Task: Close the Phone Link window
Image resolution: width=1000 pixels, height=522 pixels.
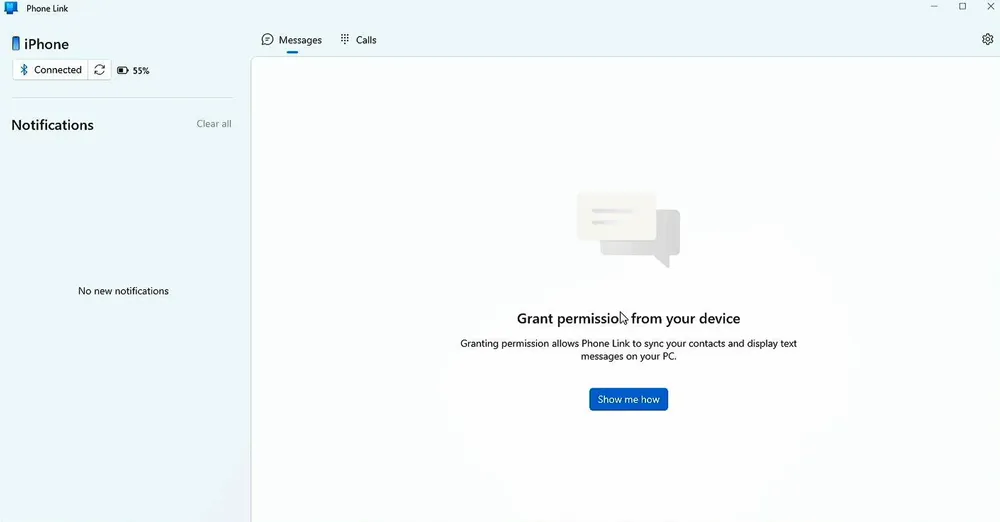Action: tap(990, 7)
